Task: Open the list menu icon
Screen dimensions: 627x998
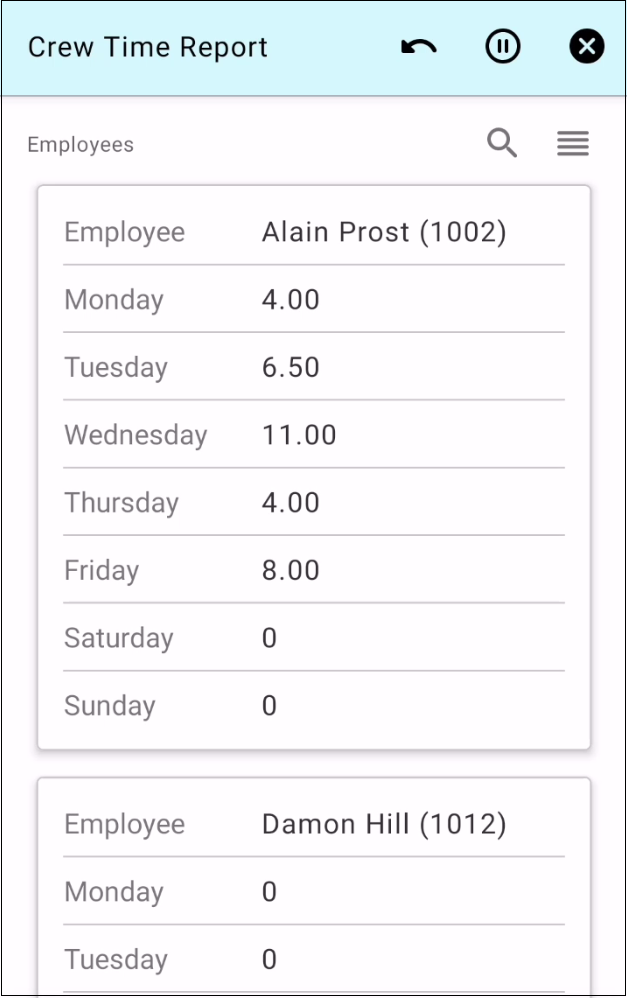Action: click(x=573, y=144)
